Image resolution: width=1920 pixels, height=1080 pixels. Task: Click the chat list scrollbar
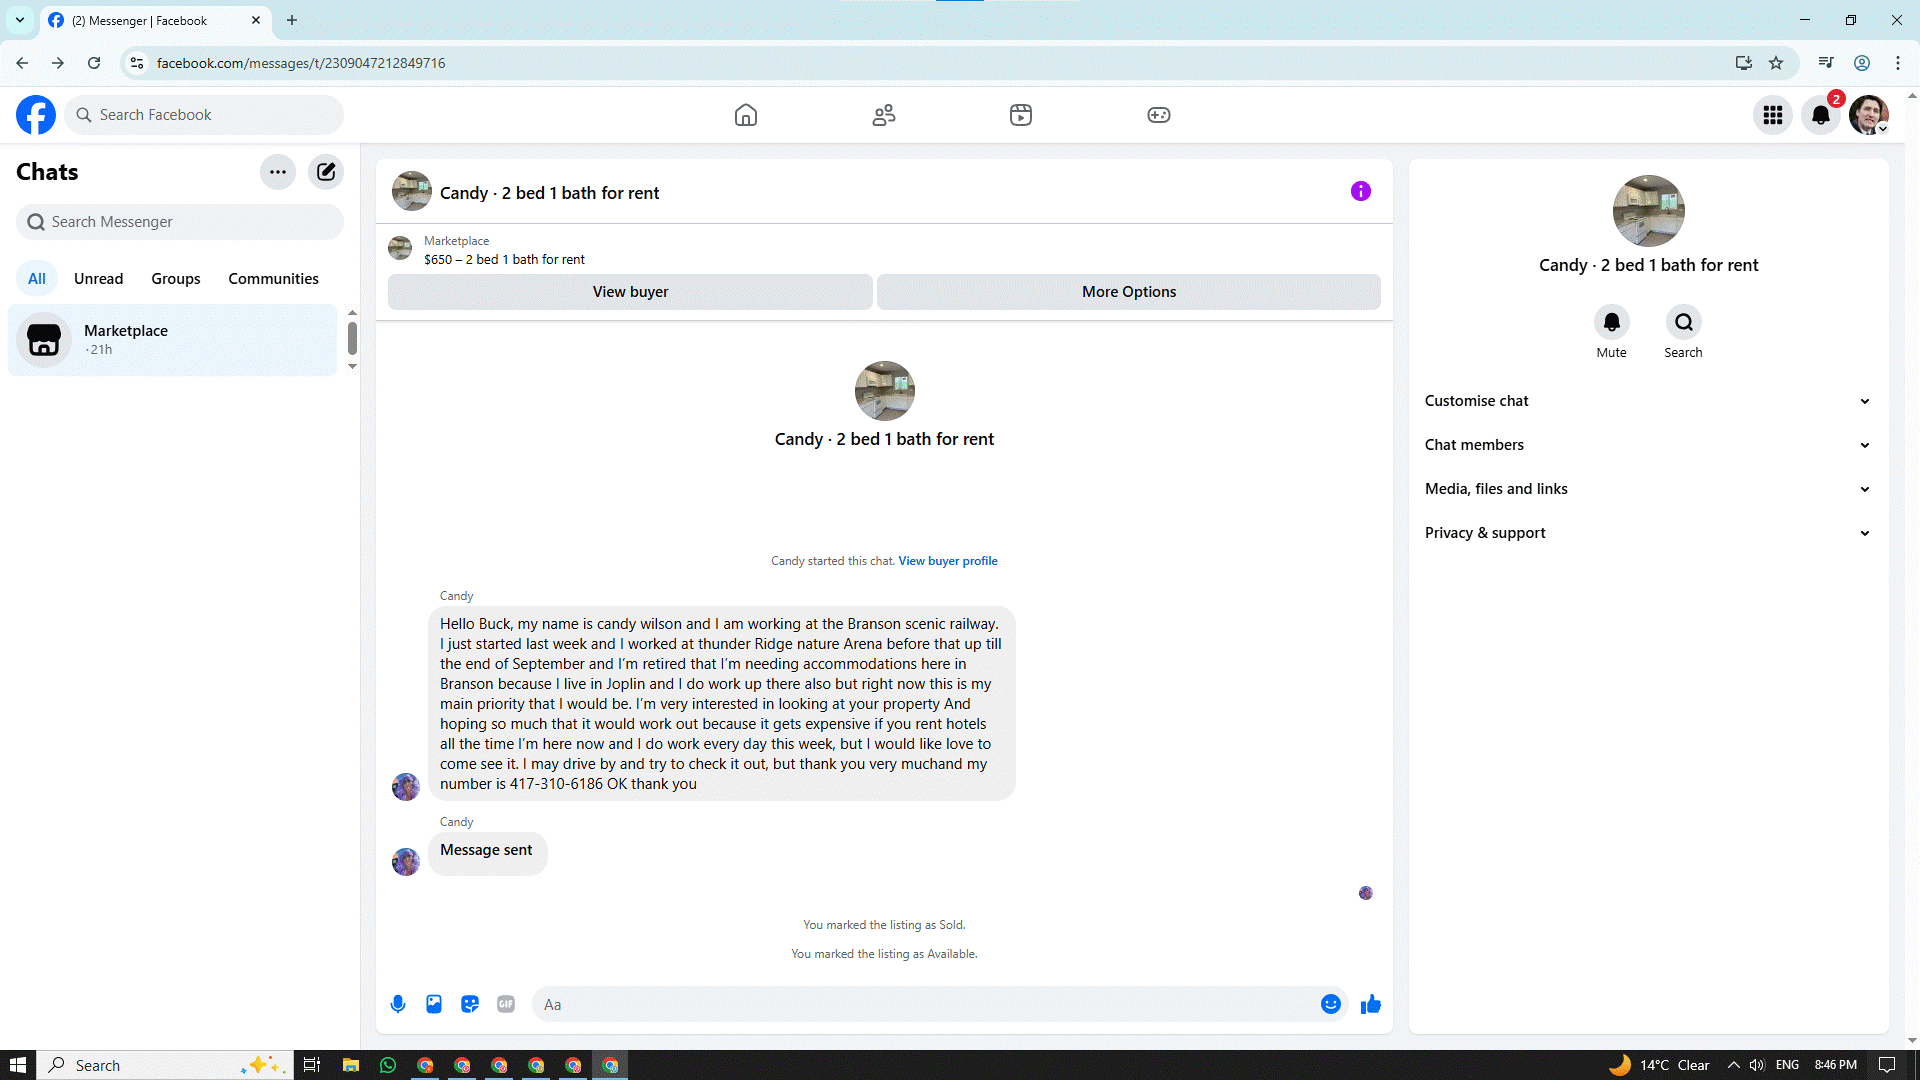[352, 338]
